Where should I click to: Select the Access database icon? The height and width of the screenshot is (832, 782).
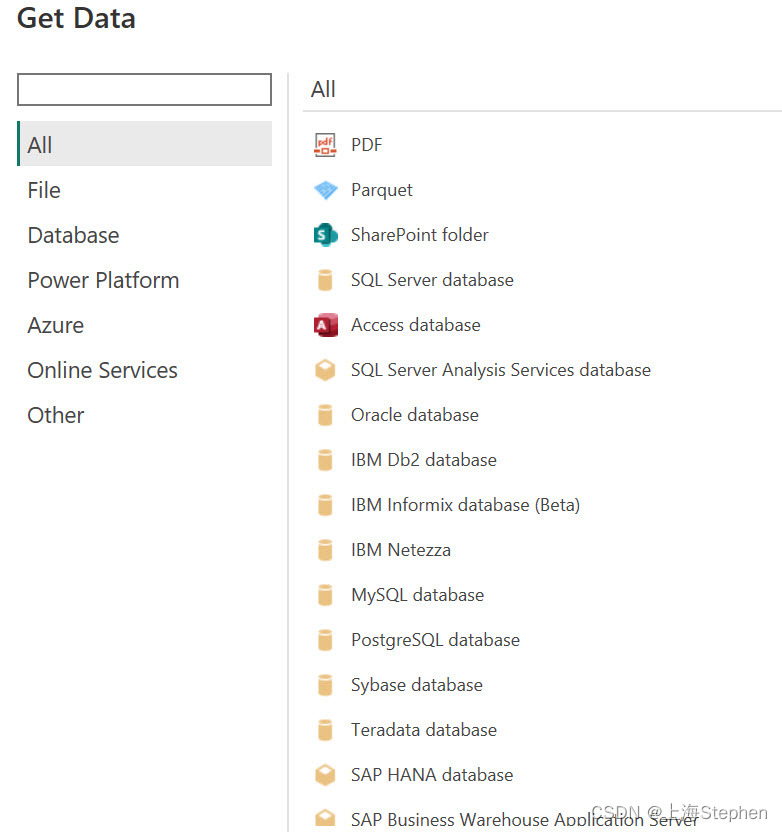pyautogui.click(x=325, y=325)
